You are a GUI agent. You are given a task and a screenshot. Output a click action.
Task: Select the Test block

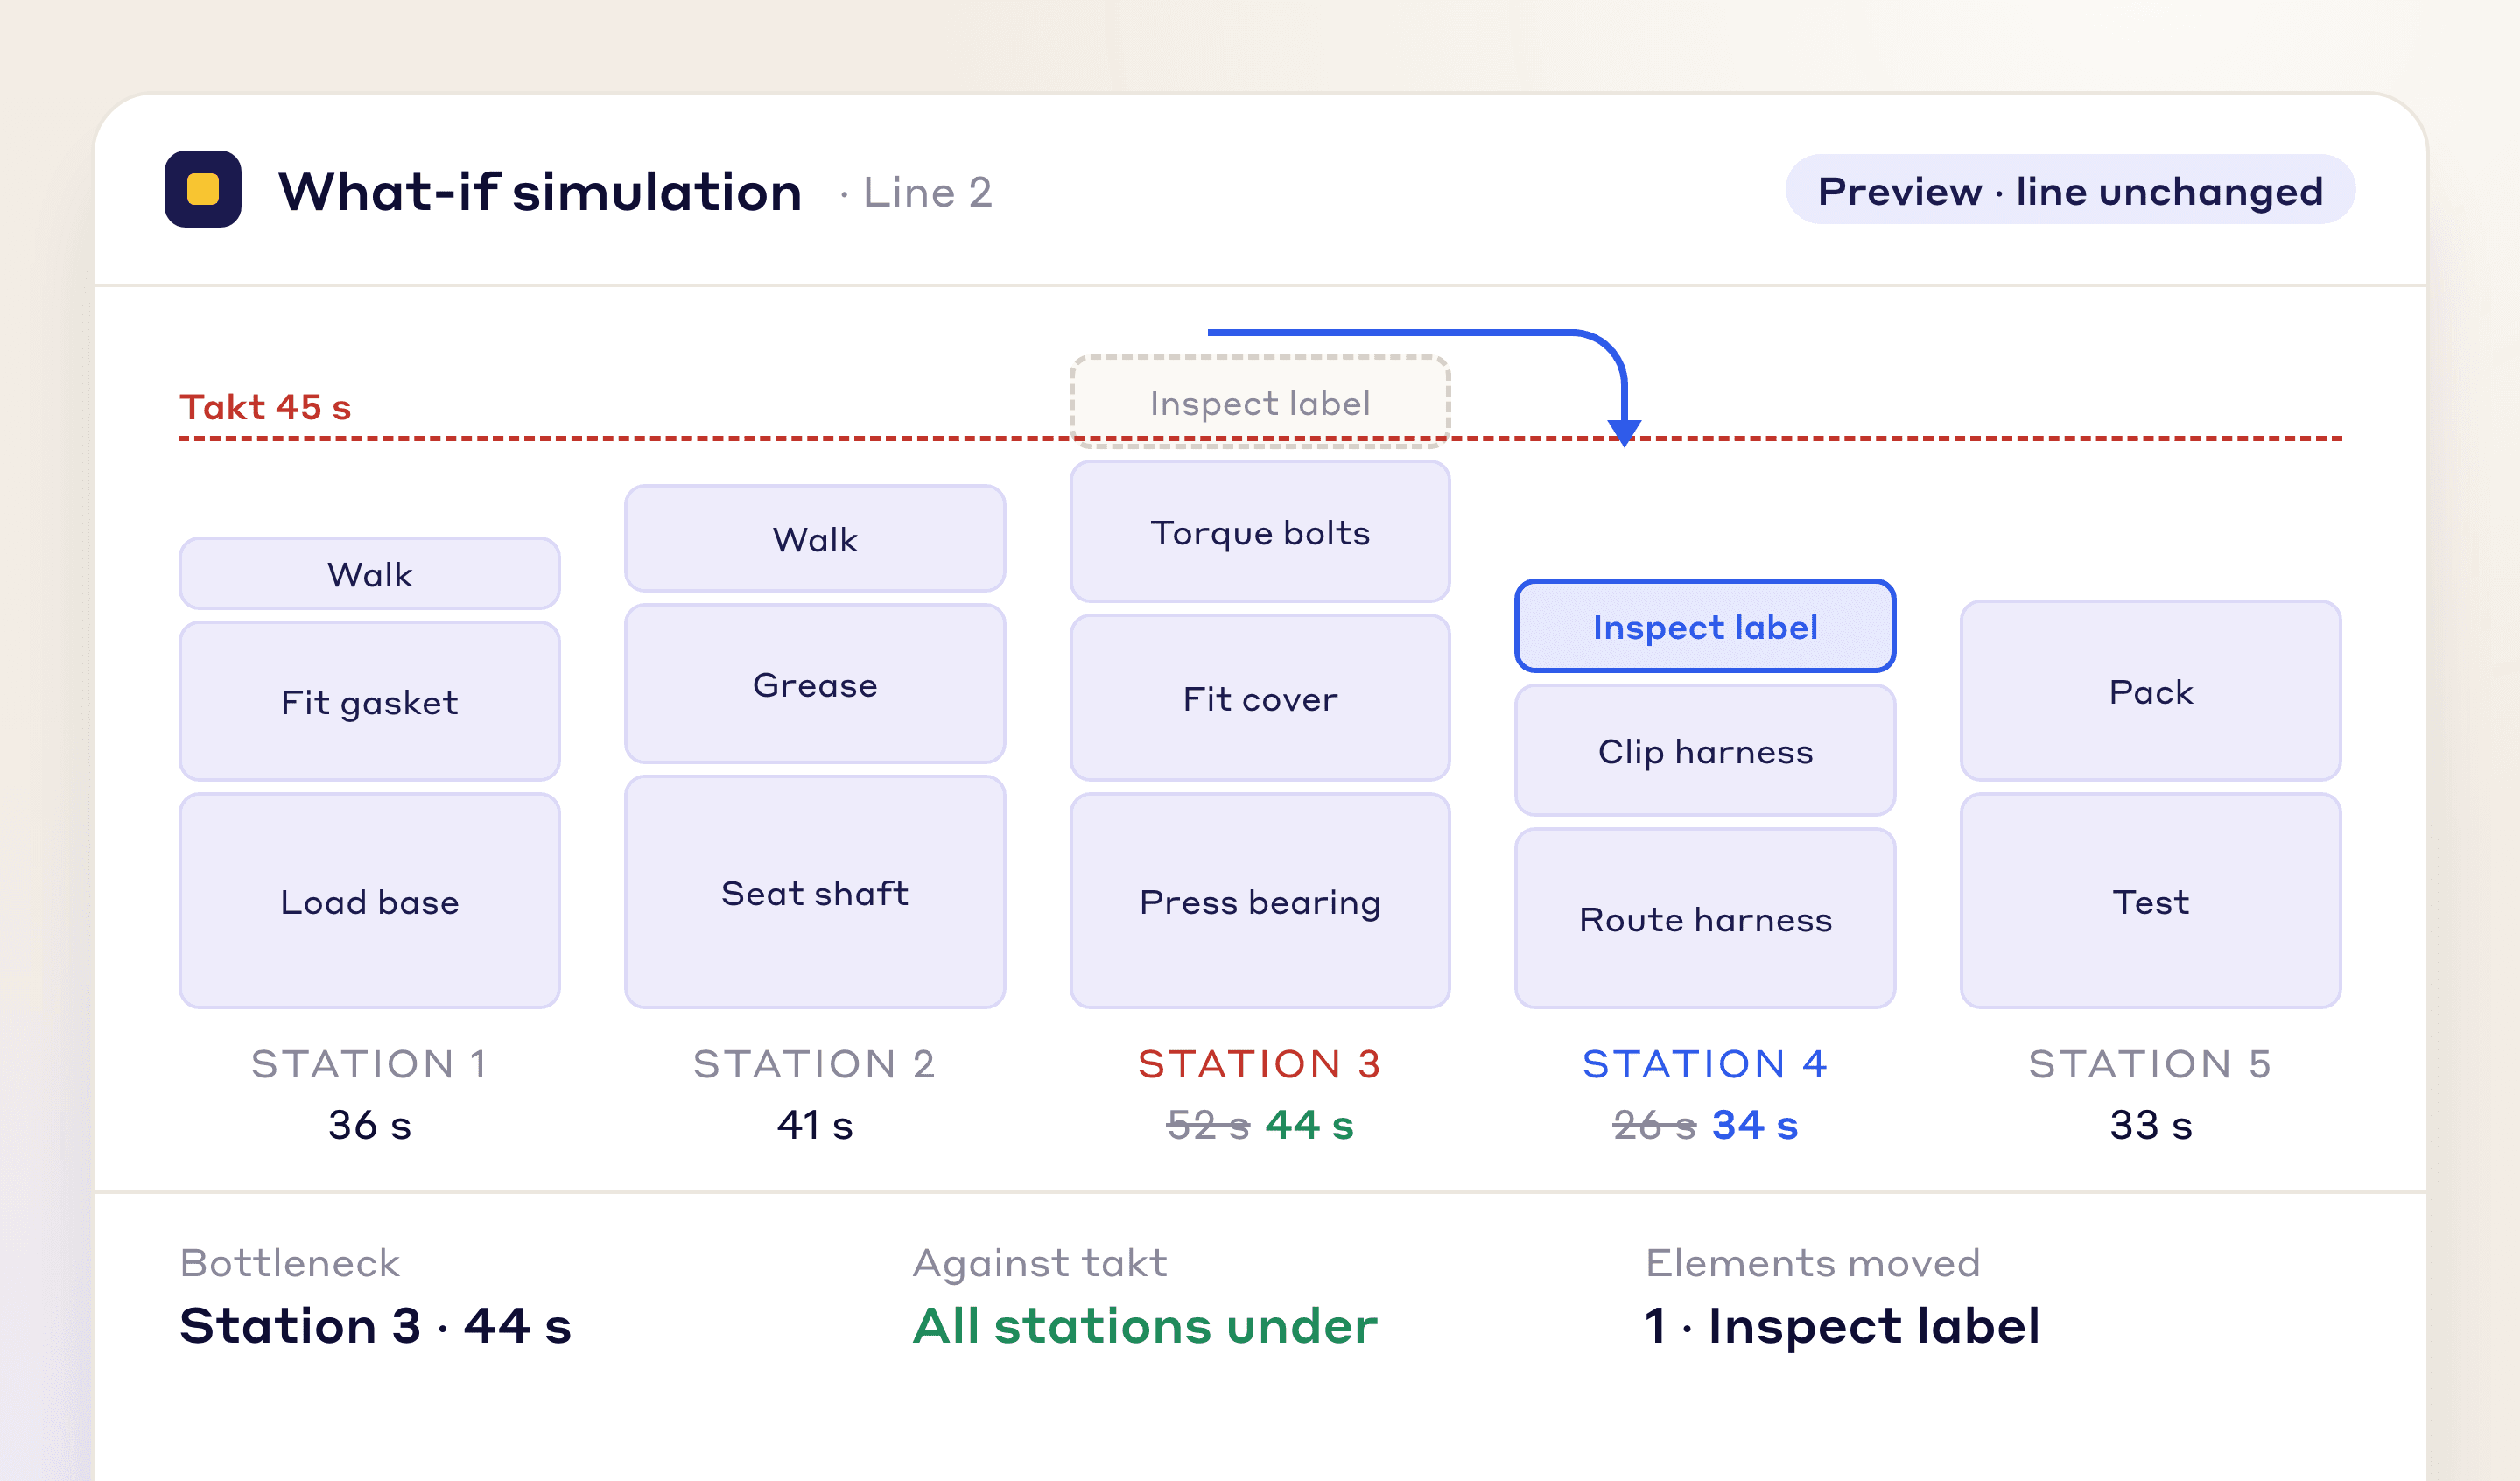(x=2151, y=901)
